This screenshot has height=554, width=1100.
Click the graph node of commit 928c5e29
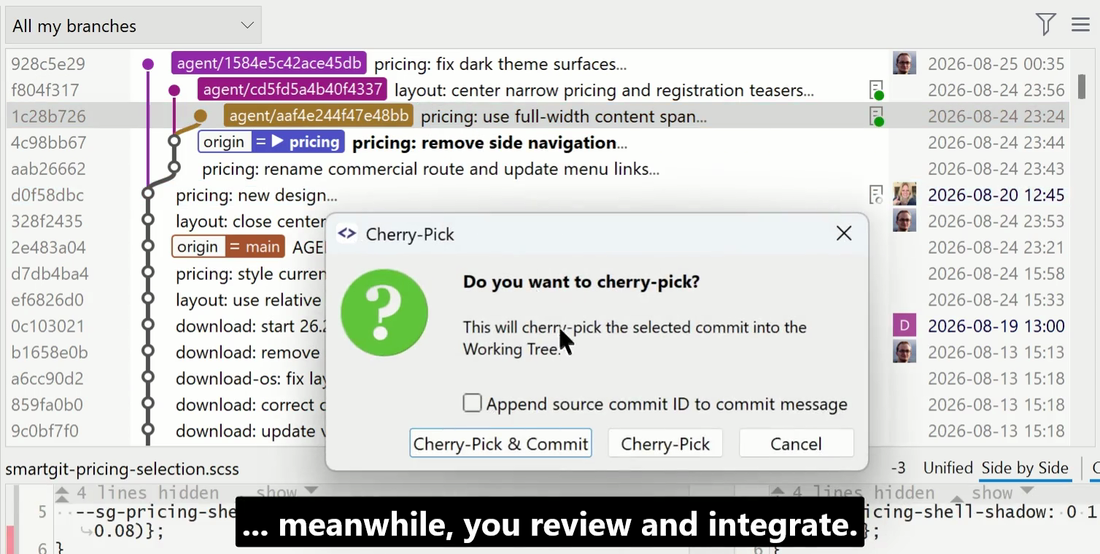[148, 65]
